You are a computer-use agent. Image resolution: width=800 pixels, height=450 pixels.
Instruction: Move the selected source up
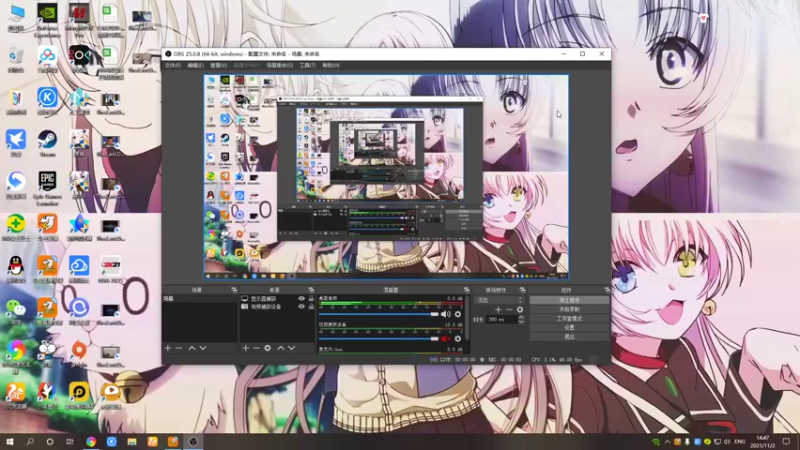(281, 348)
